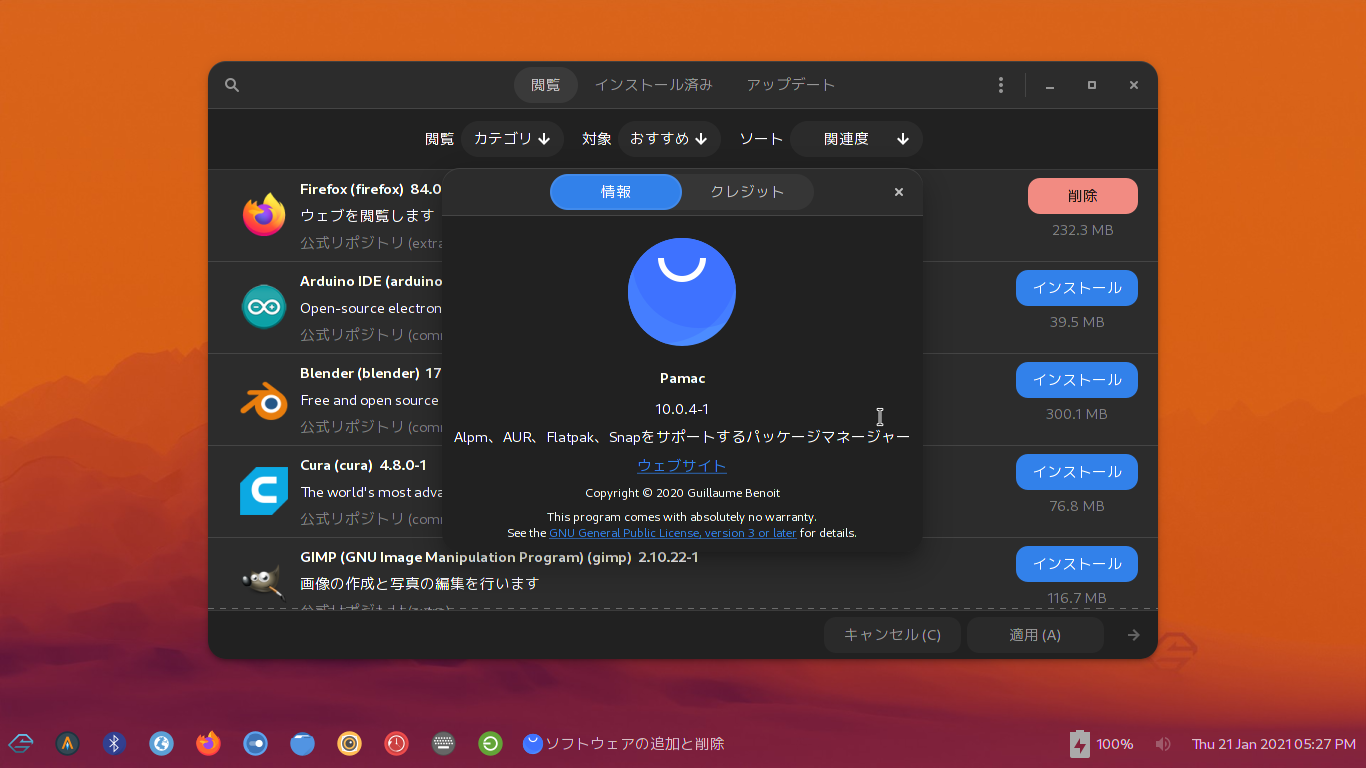Install GIMP with its インストール button
The image size is (1366, 768).
[x=1077, y=564]
